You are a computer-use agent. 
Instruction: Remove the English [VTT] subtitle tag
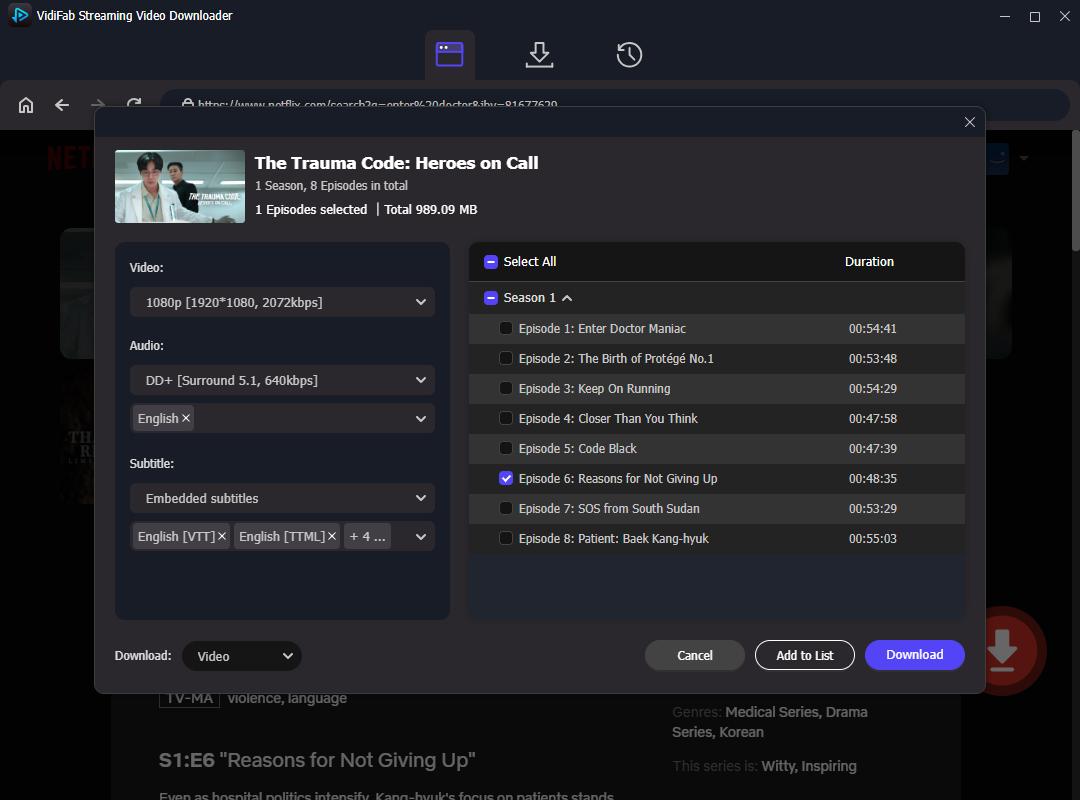pos(222,536)
